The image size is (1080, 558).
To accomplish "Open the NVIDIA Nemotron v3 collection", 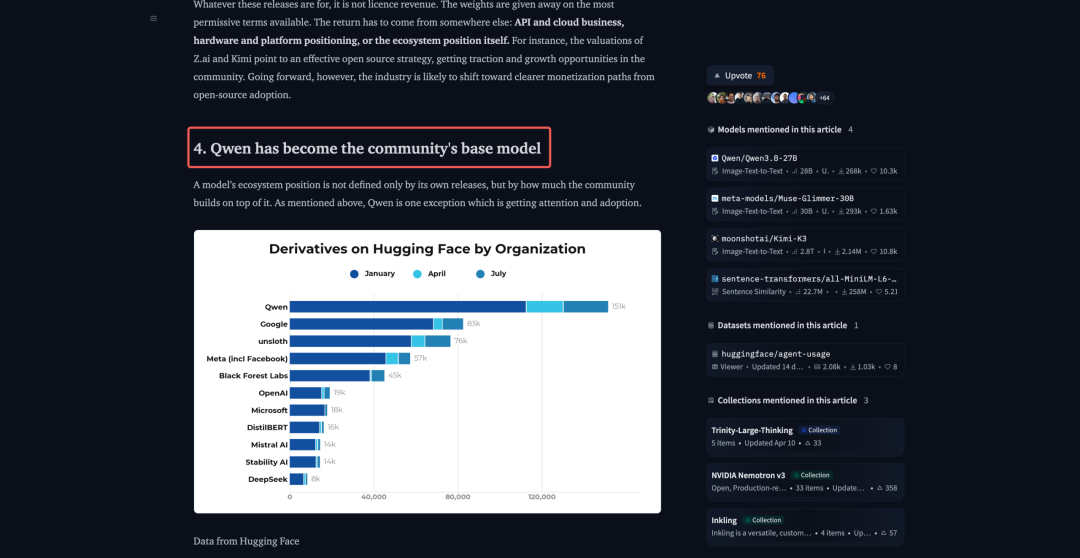I will (x=805, y=482).
